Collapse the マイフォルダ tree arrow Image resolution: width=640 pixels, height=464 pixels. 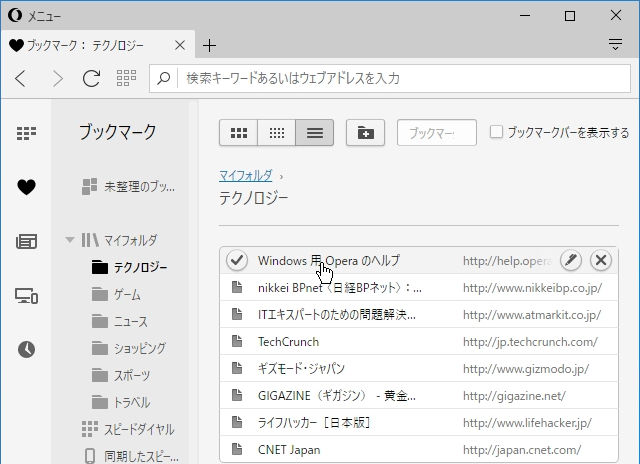click(x=70, y=240)
